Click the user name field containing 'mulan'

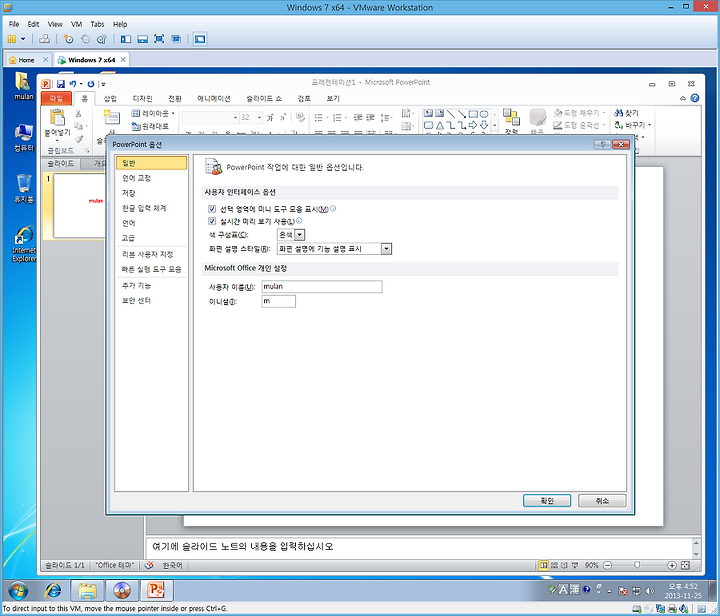(x=321, y=287)
